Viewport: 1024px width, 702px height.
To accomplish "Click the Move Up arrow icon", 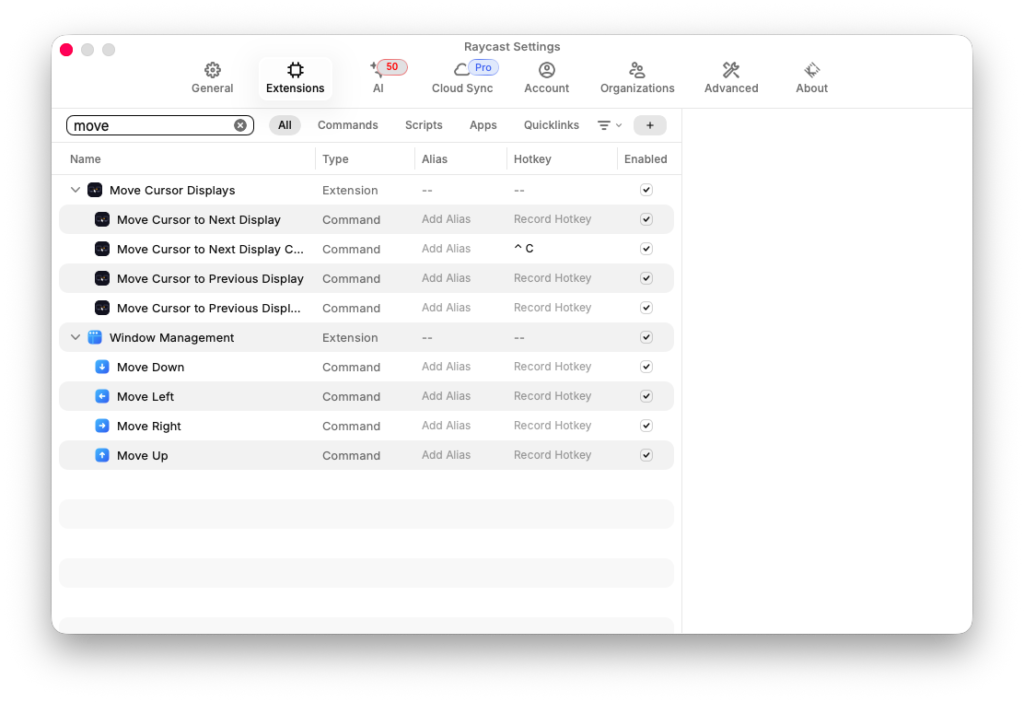I will 102,455.
